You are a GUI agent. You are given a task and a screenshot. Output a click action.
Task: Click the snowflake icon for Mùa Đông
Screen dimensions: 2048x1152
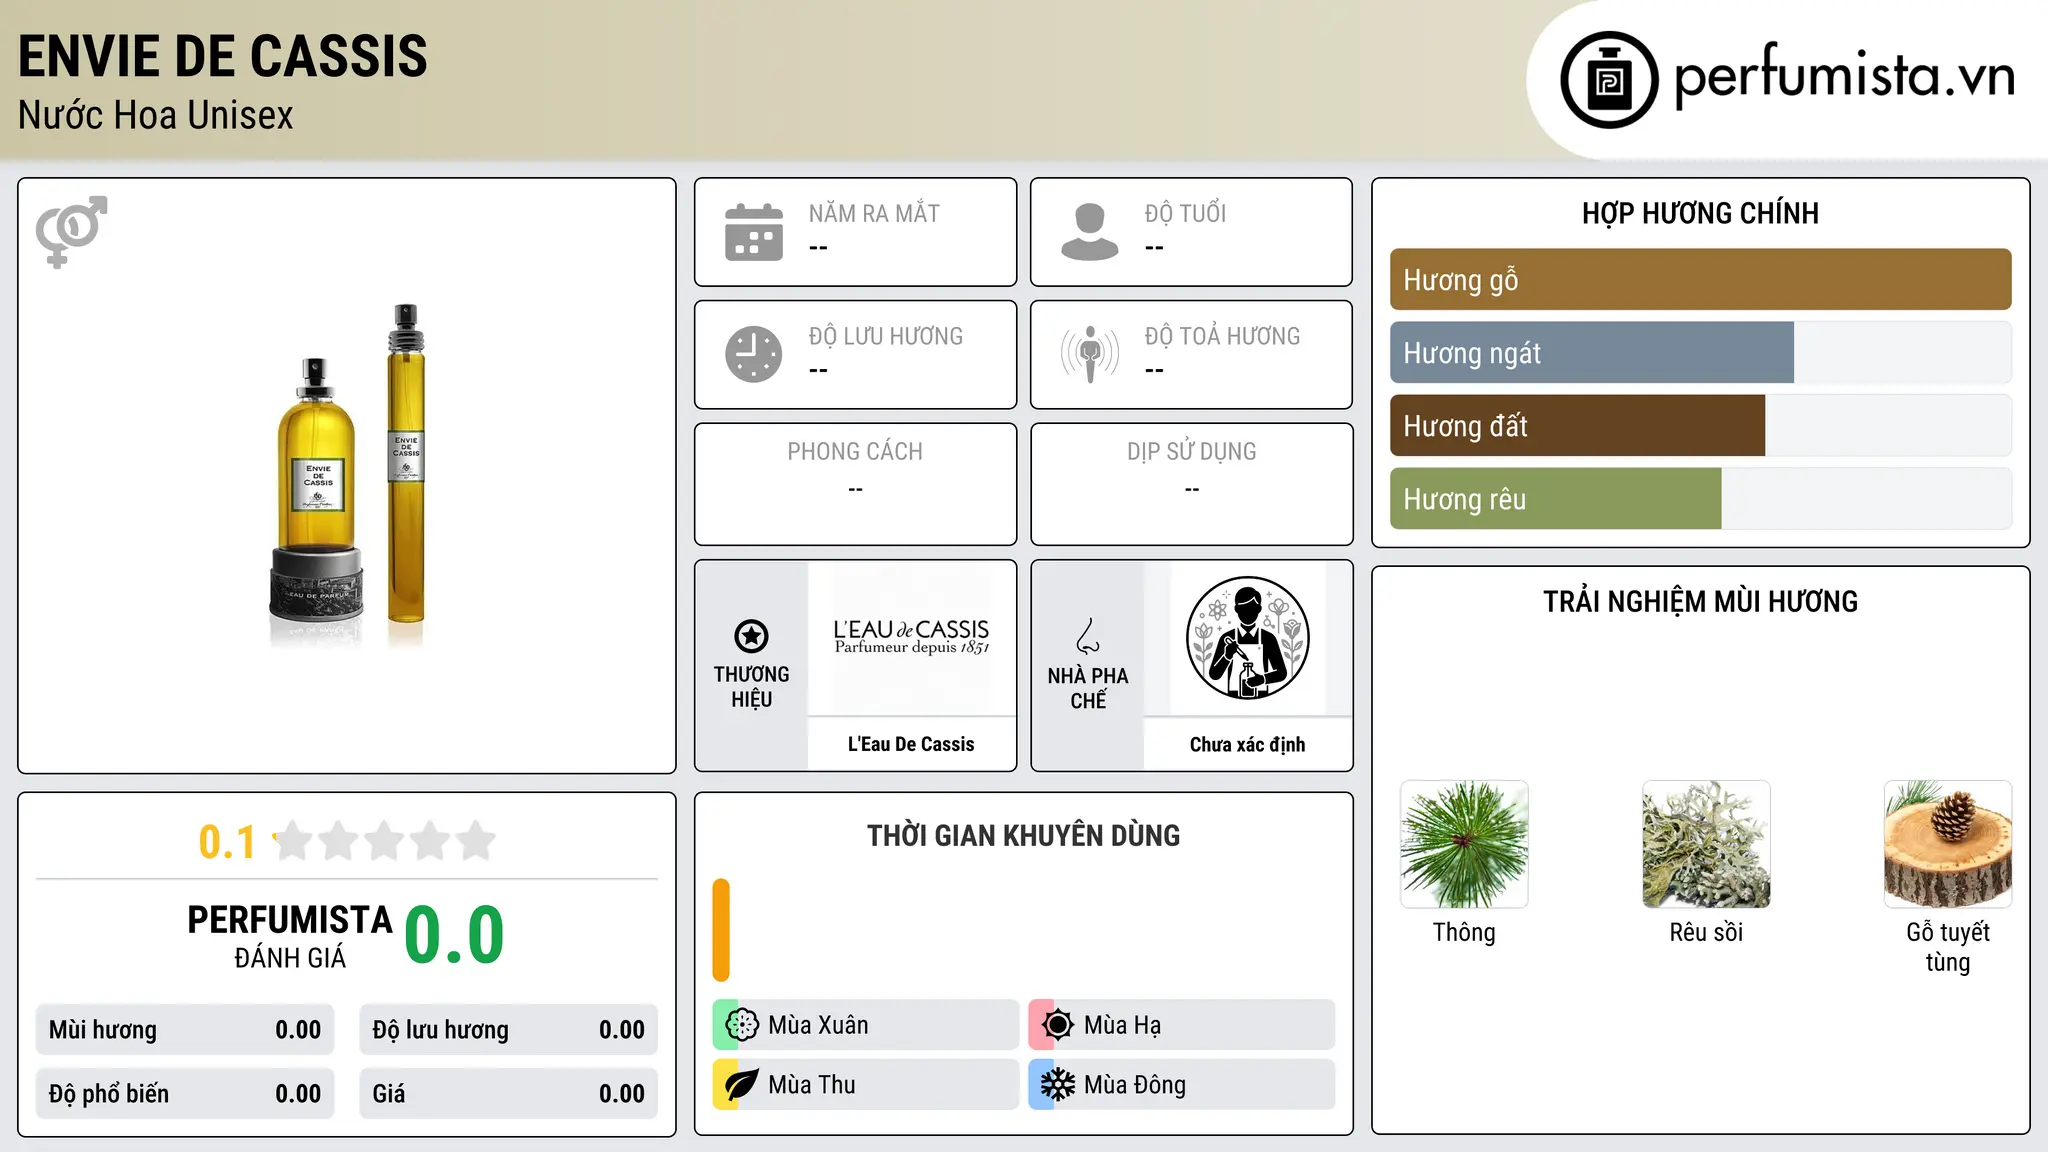tap(1058, 1085)
